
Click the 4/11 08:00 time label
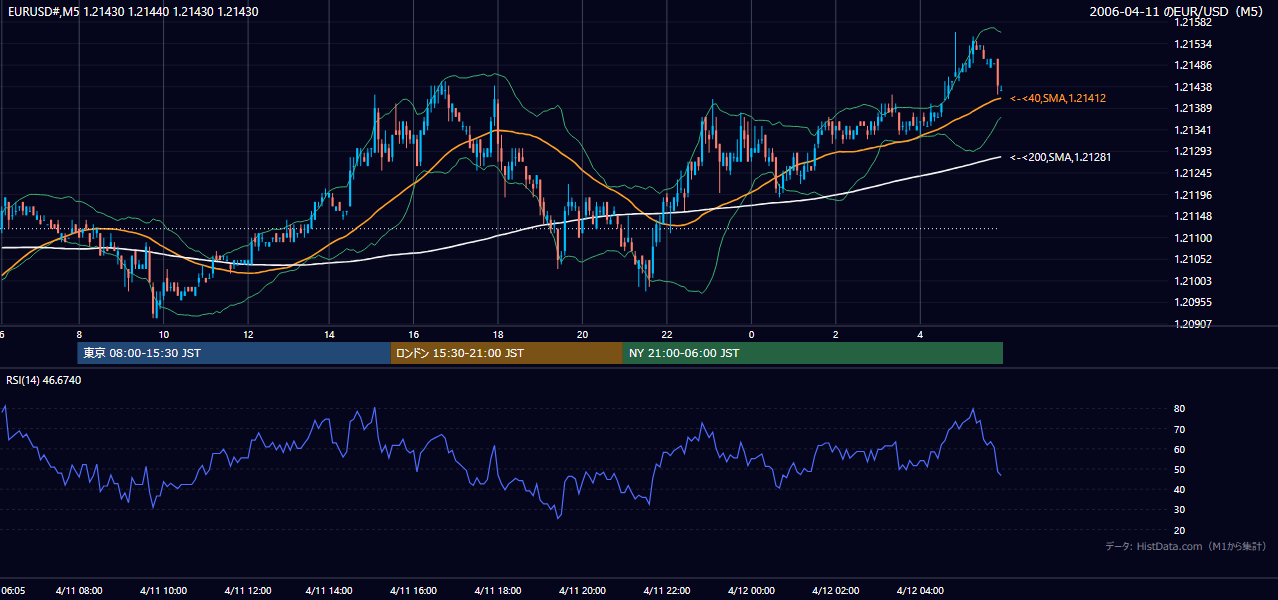(77, 591)
